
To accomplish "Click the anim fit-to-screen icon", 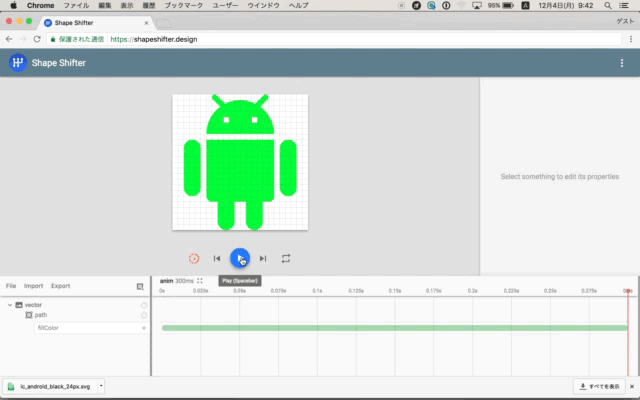I will [x=200, y=281].
